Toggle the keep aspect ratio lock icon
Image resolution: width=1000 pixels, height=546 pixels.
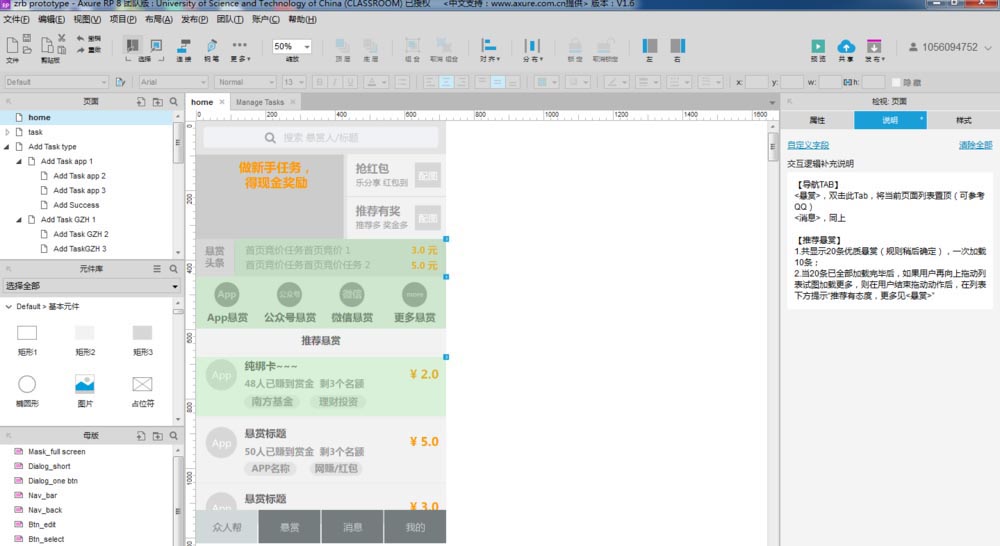click(x=846, y=82)
